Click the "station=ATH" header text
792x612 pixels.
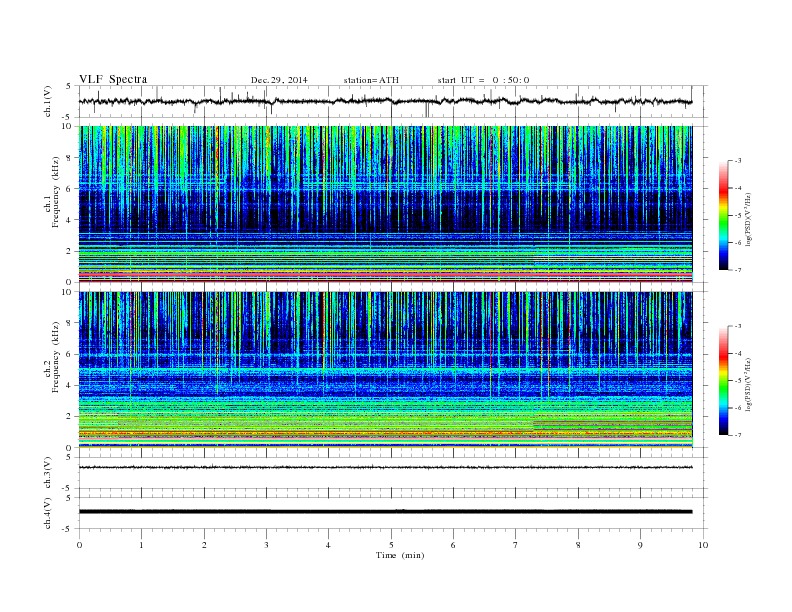371,80
